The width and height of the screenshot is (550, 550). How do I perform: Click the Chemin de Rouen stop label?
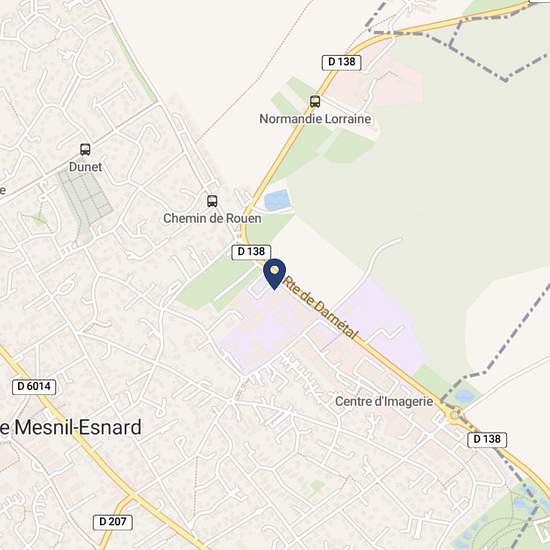click(x=212, y=219)
